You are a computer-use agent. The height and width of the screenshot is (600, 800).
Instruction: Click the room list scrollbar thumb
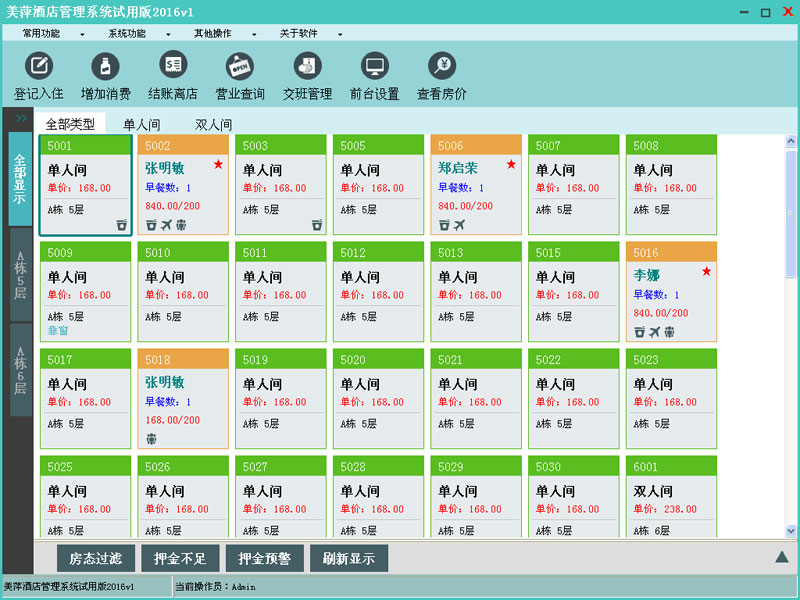pyautogui.click(x=791, y=214)
